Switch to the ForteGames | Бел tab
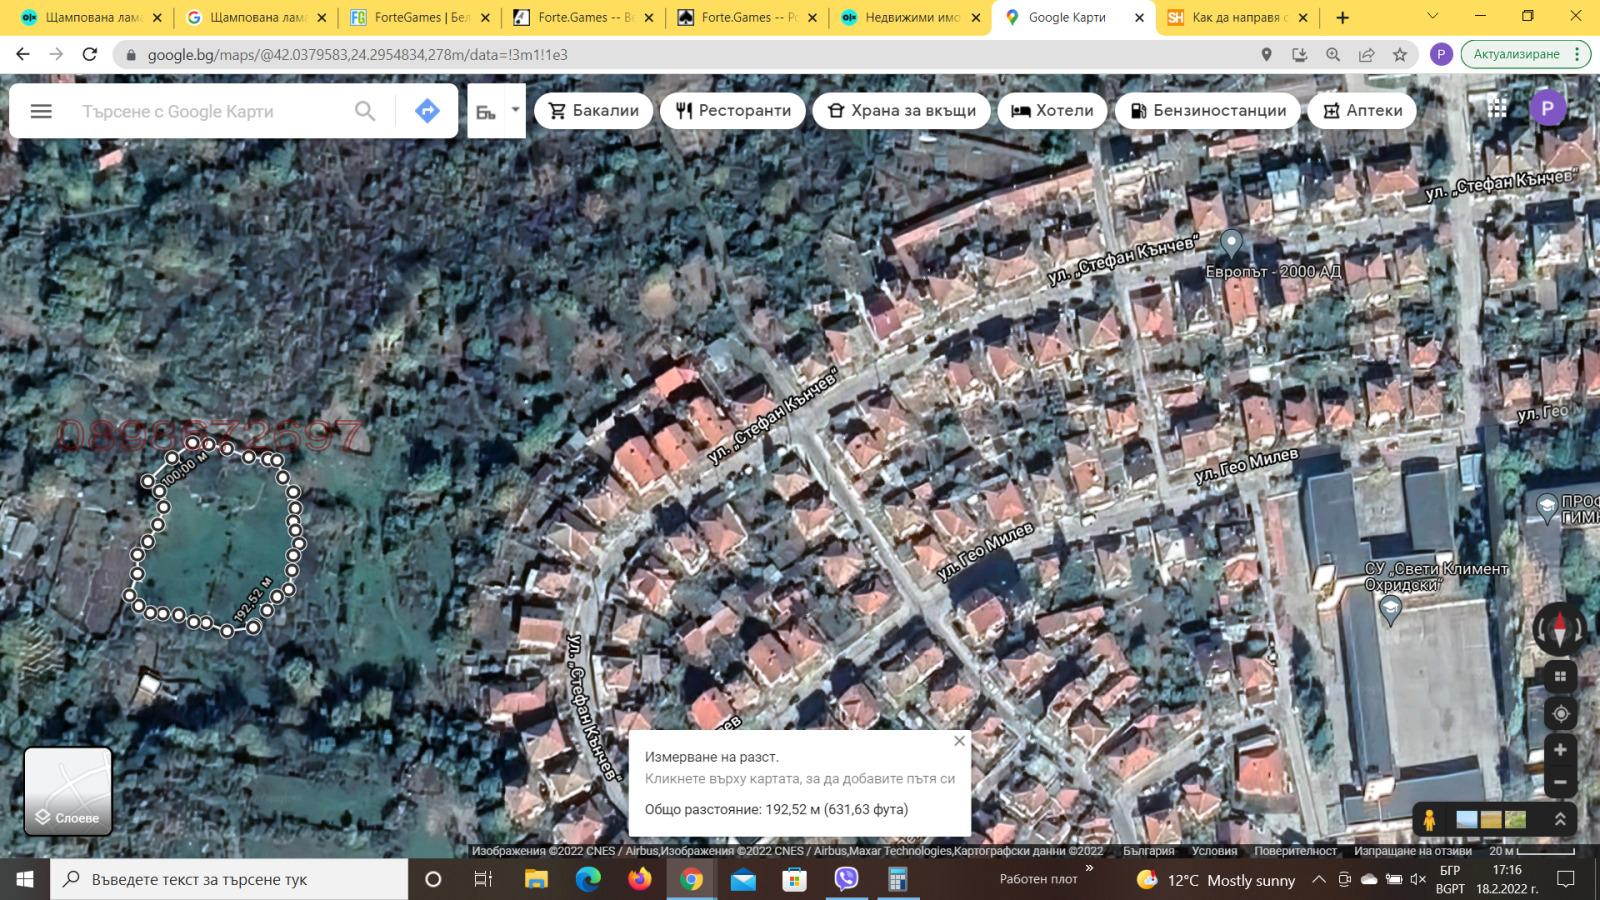Image resolution: width=1600 pixels, height=900 pixels. [420, 17]
